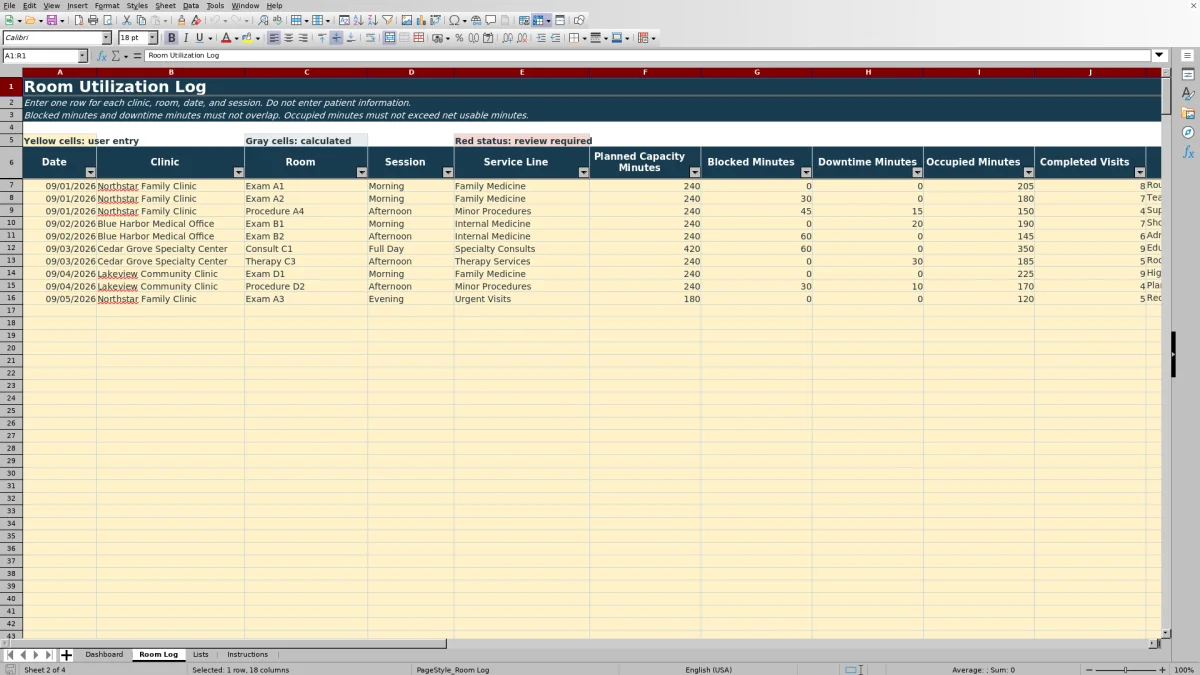
Task: Open the Font name dropdown
Action: click(107, 38)
